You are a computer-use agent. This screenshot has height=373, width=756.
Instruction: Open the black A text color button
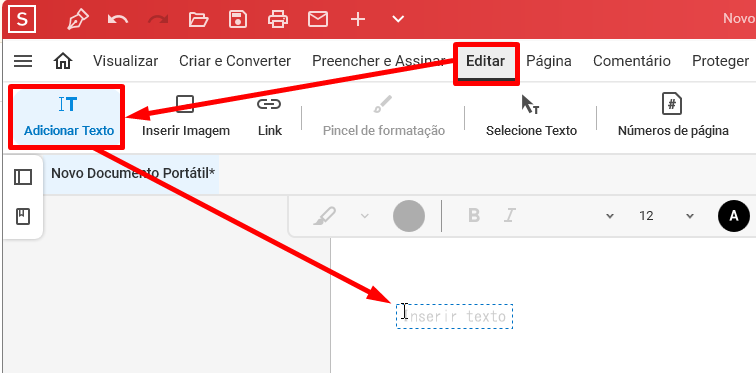click(734, 216)
